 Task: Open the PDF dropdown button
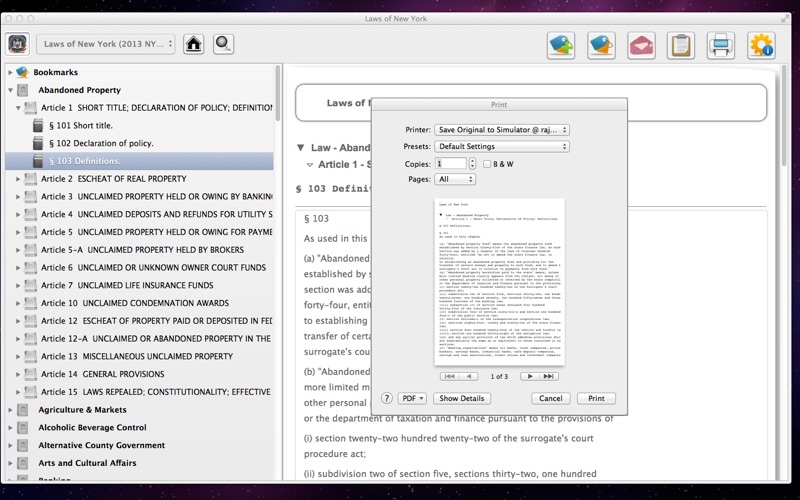412,398
